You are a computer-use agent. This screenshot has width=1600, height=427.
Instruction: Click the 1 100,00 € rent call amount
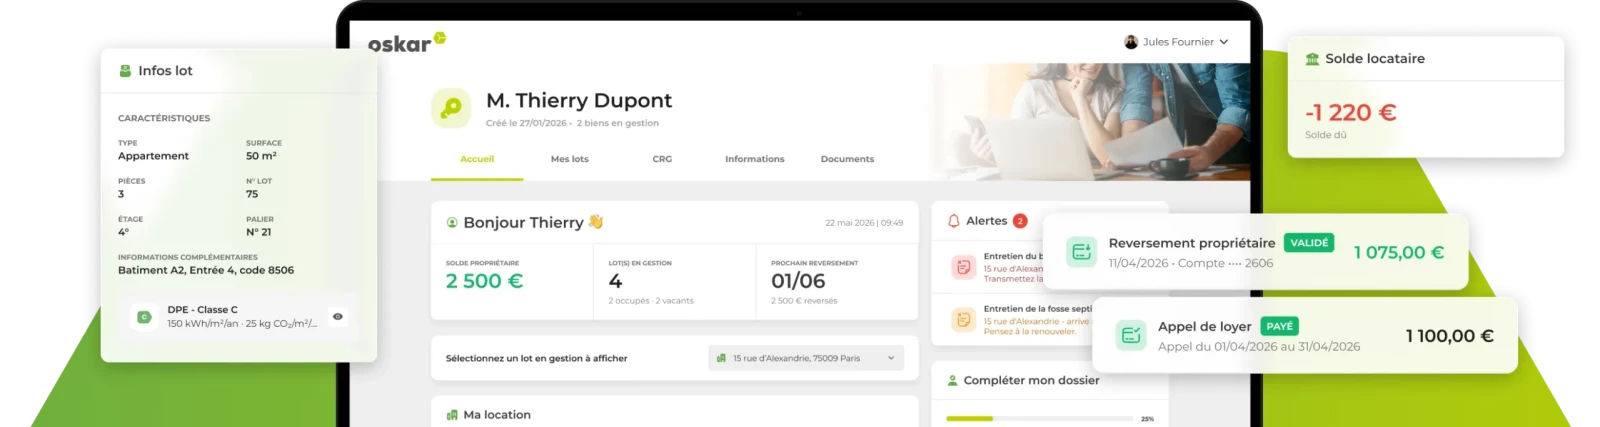pos(1450,336)
